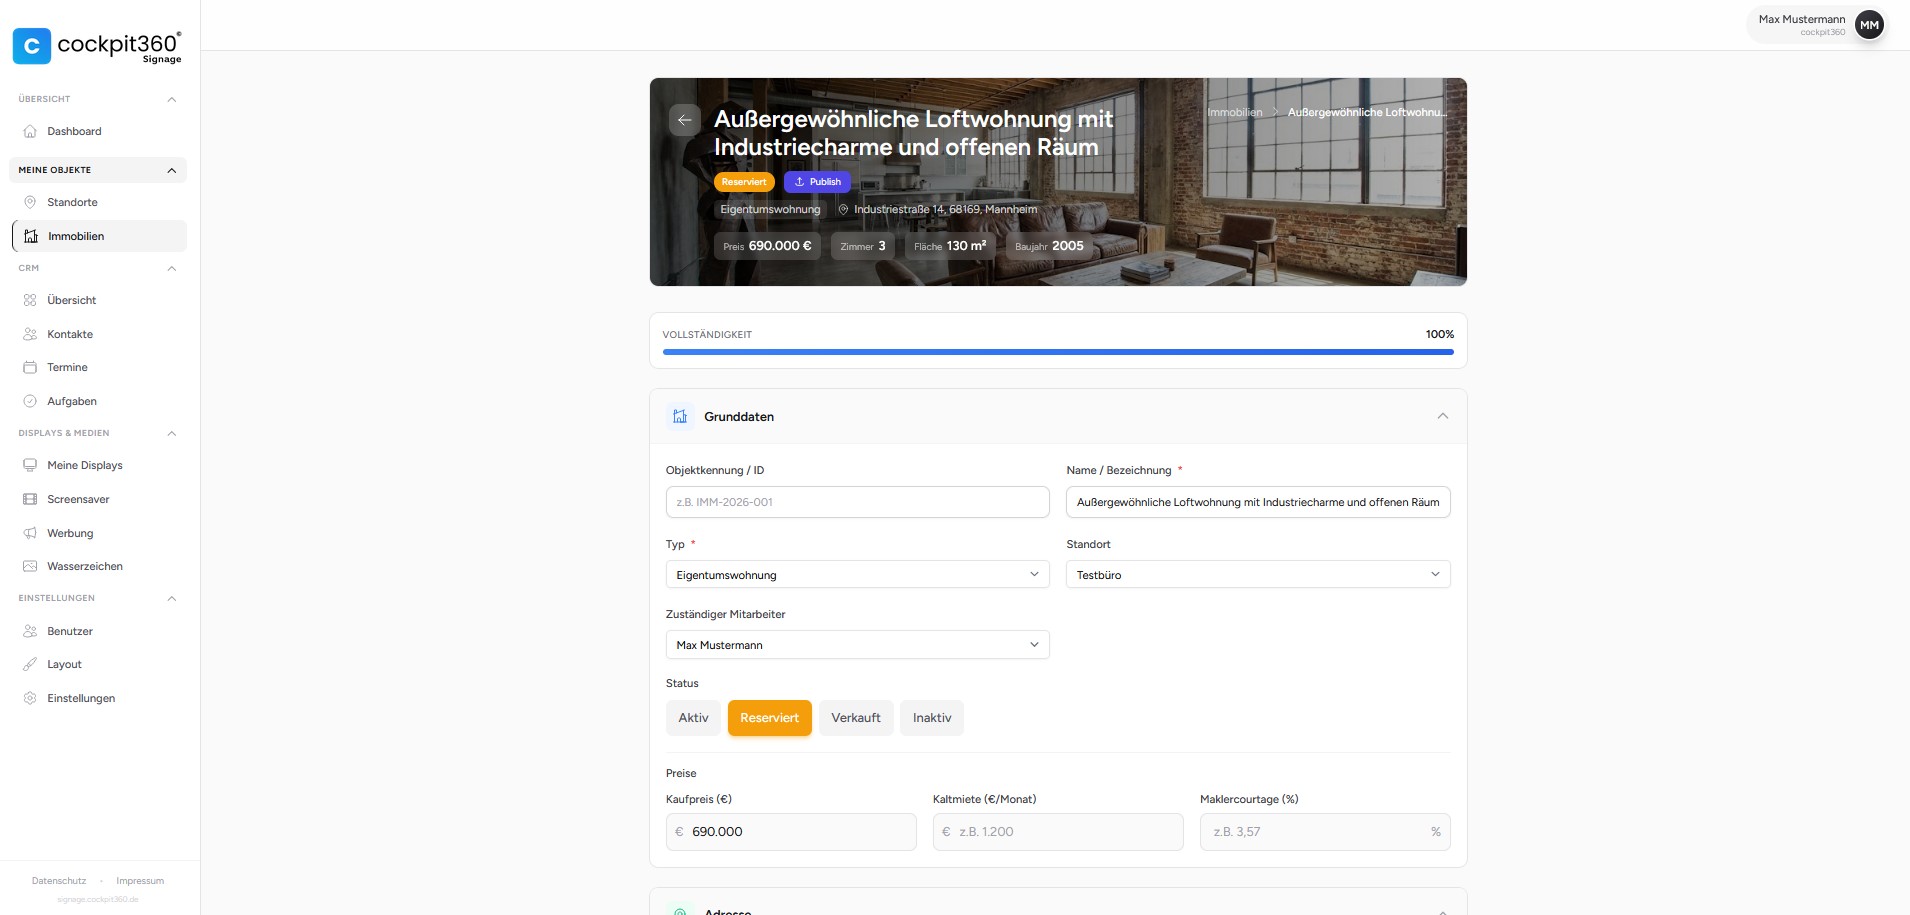The width and height of the screenshot is (1910, 915).
Task: Click the Immobilien building icon in sidebar
Action: click(31, 236)
